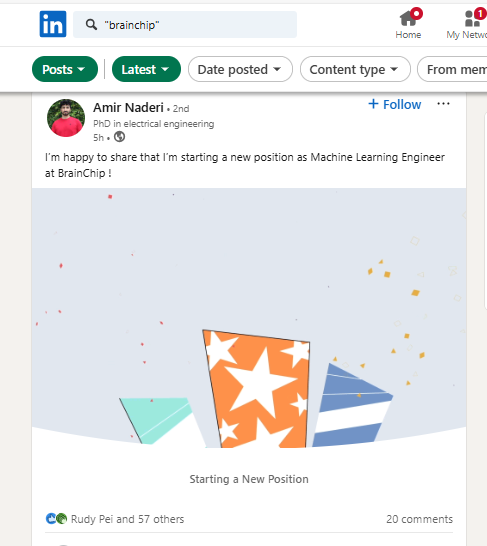
Task: Expand the Date posted filter
Action: (240, 69)
